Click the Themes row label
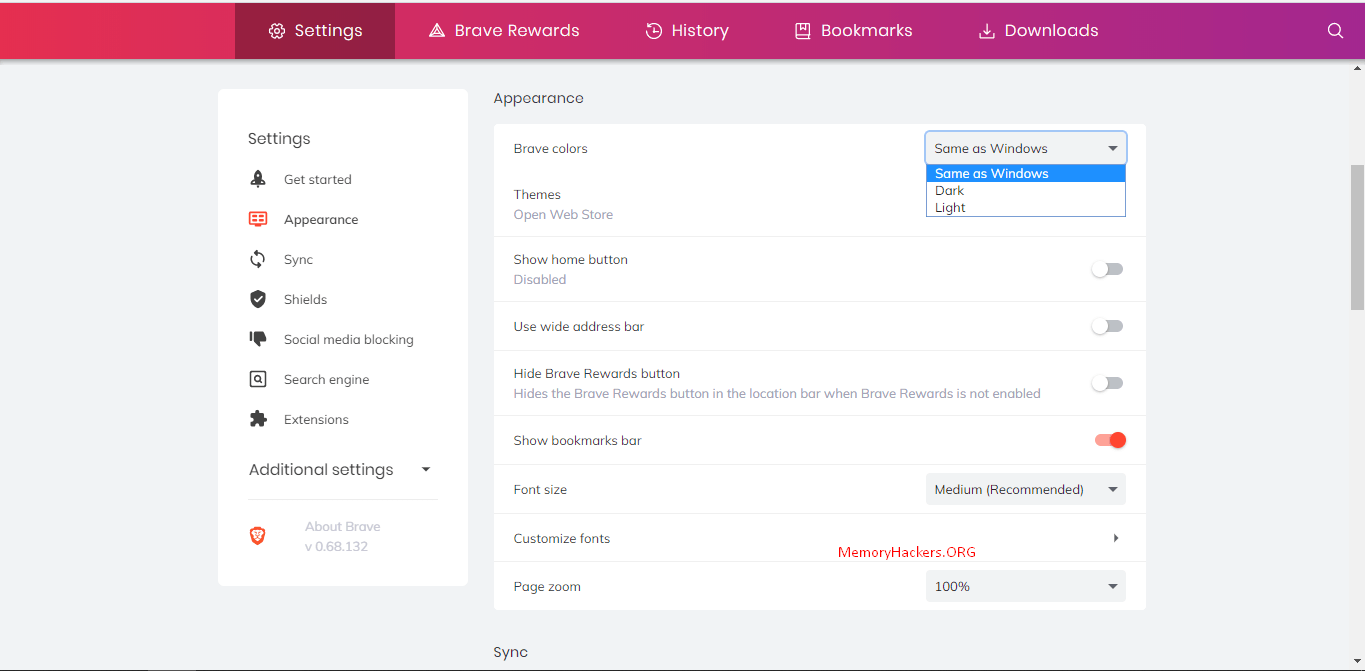The height and width of the screenshot is (671, 1365). coord(537,195)
